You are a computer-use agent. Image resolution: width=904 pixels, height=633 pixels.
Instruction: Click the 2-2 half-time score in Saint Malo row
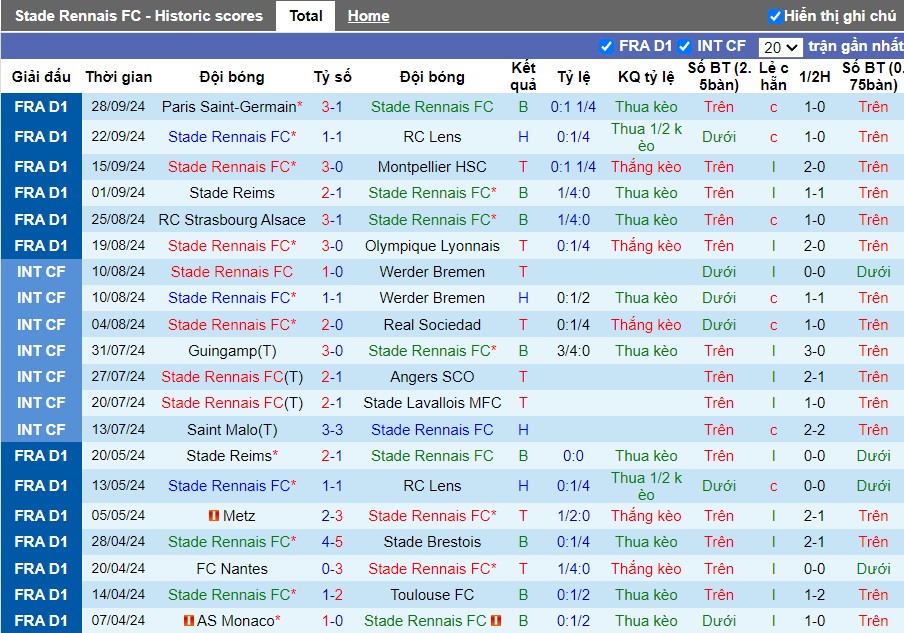815,429
